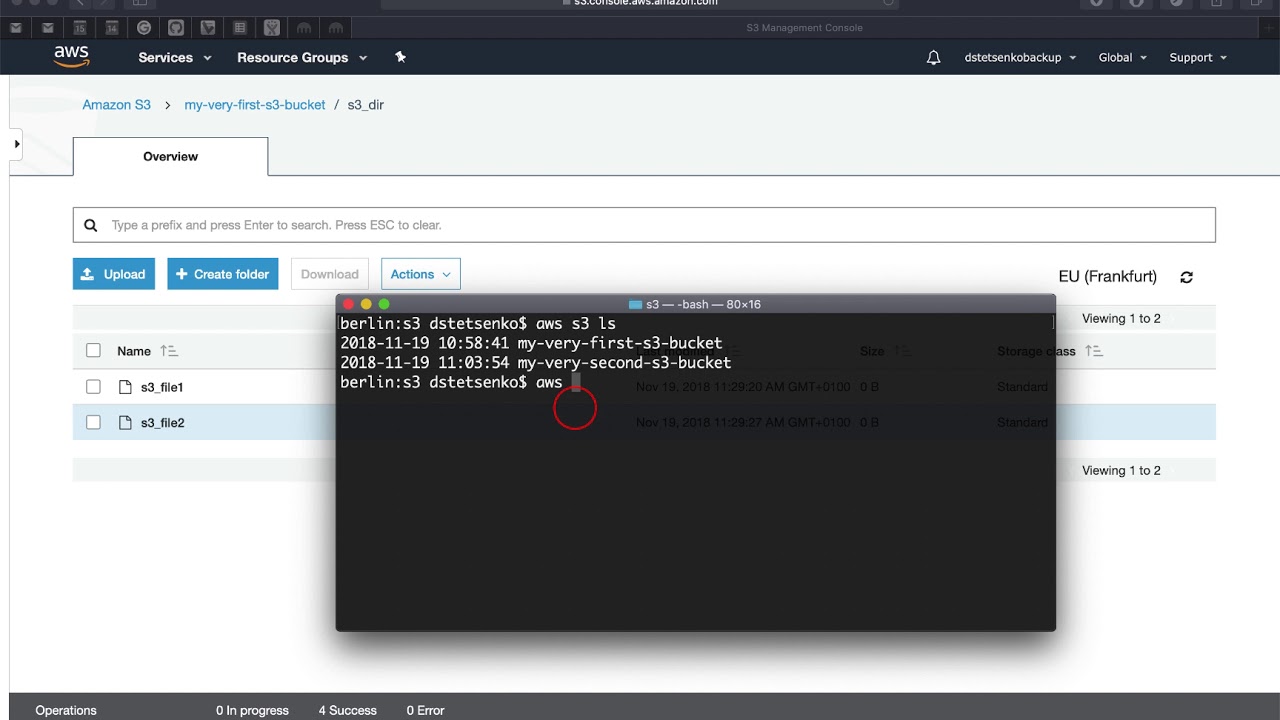Open the Global region dropdown
The width and height of the screenshot is (1280, 720).
(x=1122, y=58)
